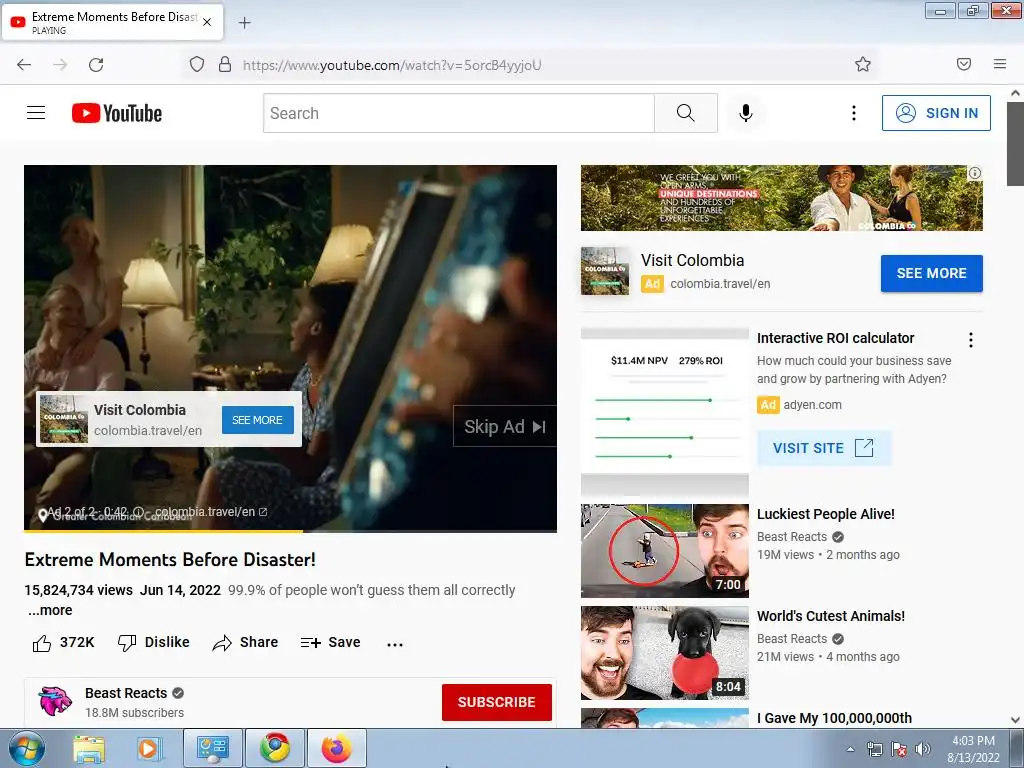Screen dimensions: 1024x768
Task: Share the video
Action: (x=246, y=643)
